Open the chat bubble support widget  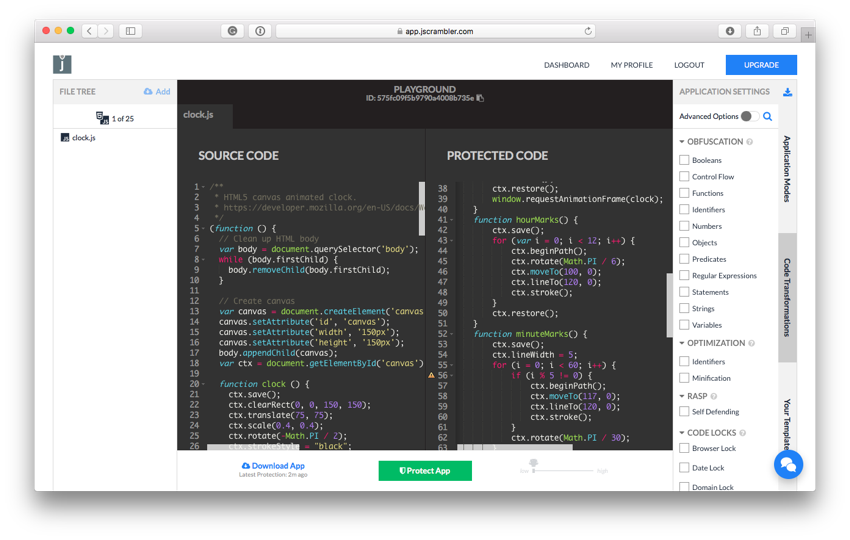(x=788, y=465)
